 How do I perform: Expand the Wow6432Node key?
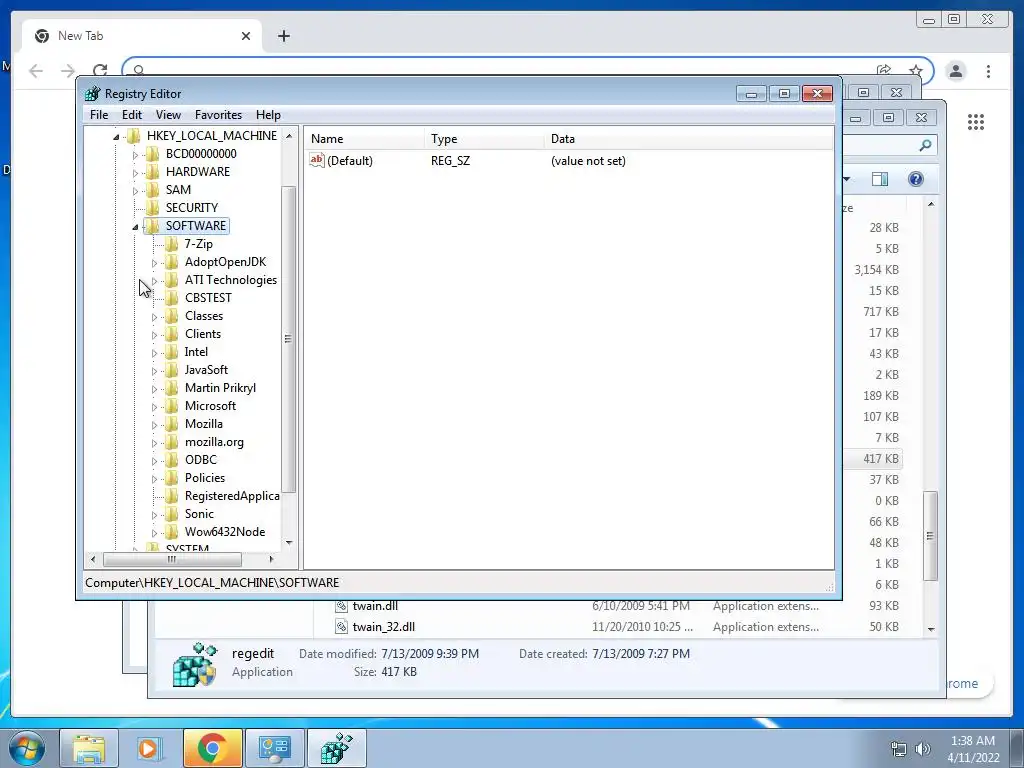[154, 533]
